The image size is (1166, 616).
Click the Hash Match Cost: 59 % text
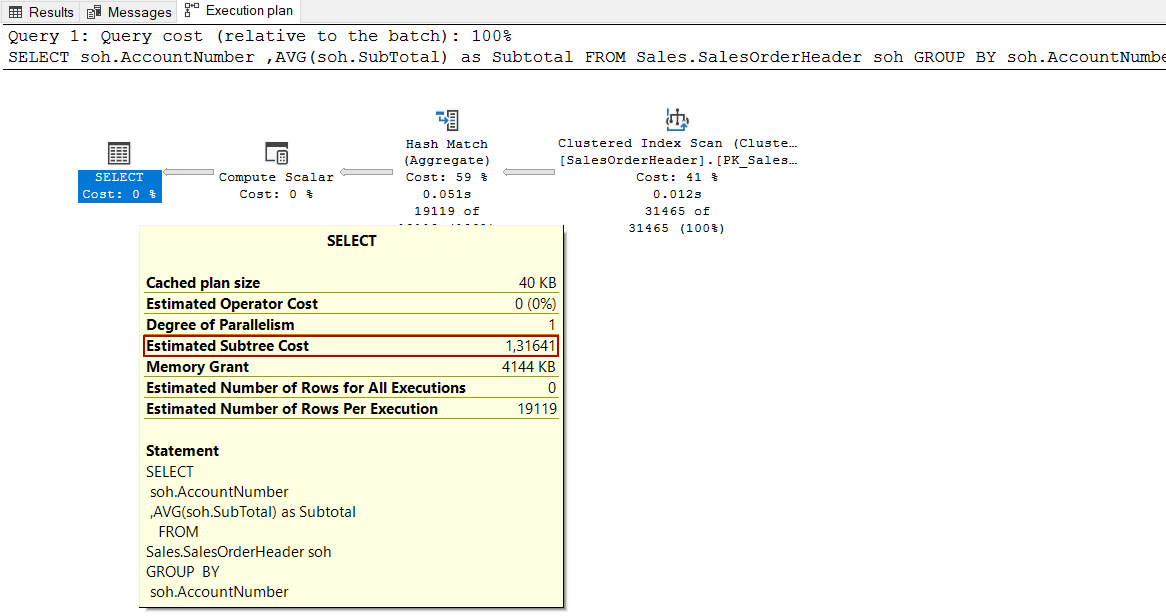[447, 177]
